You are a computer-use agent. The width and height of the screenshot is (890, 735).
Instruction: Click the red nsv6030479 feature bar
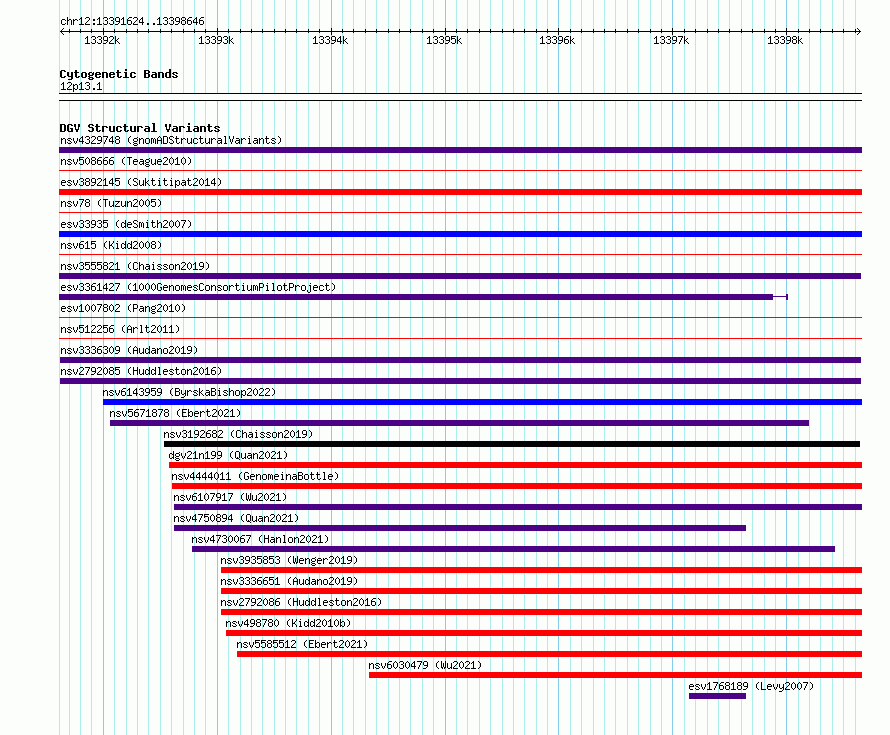click(x=615, y=675)
